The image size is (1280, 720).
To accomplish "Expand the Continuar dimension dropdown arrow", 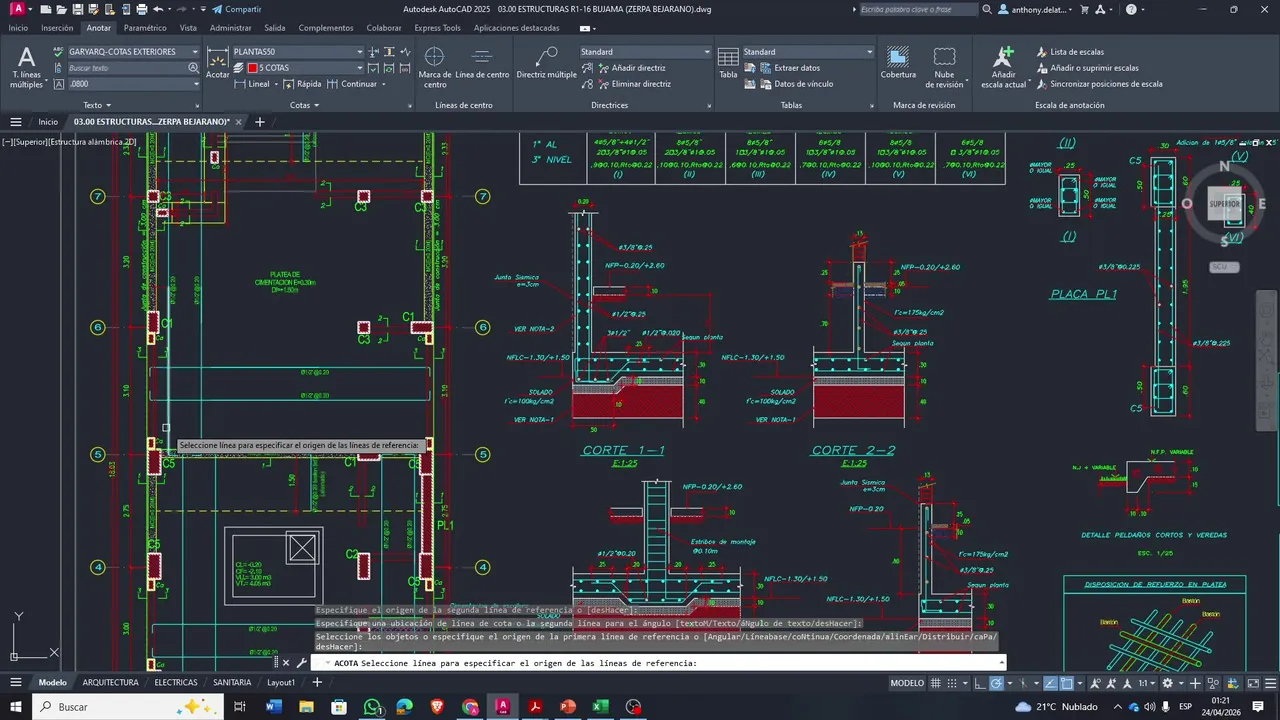I will (383, 84).
